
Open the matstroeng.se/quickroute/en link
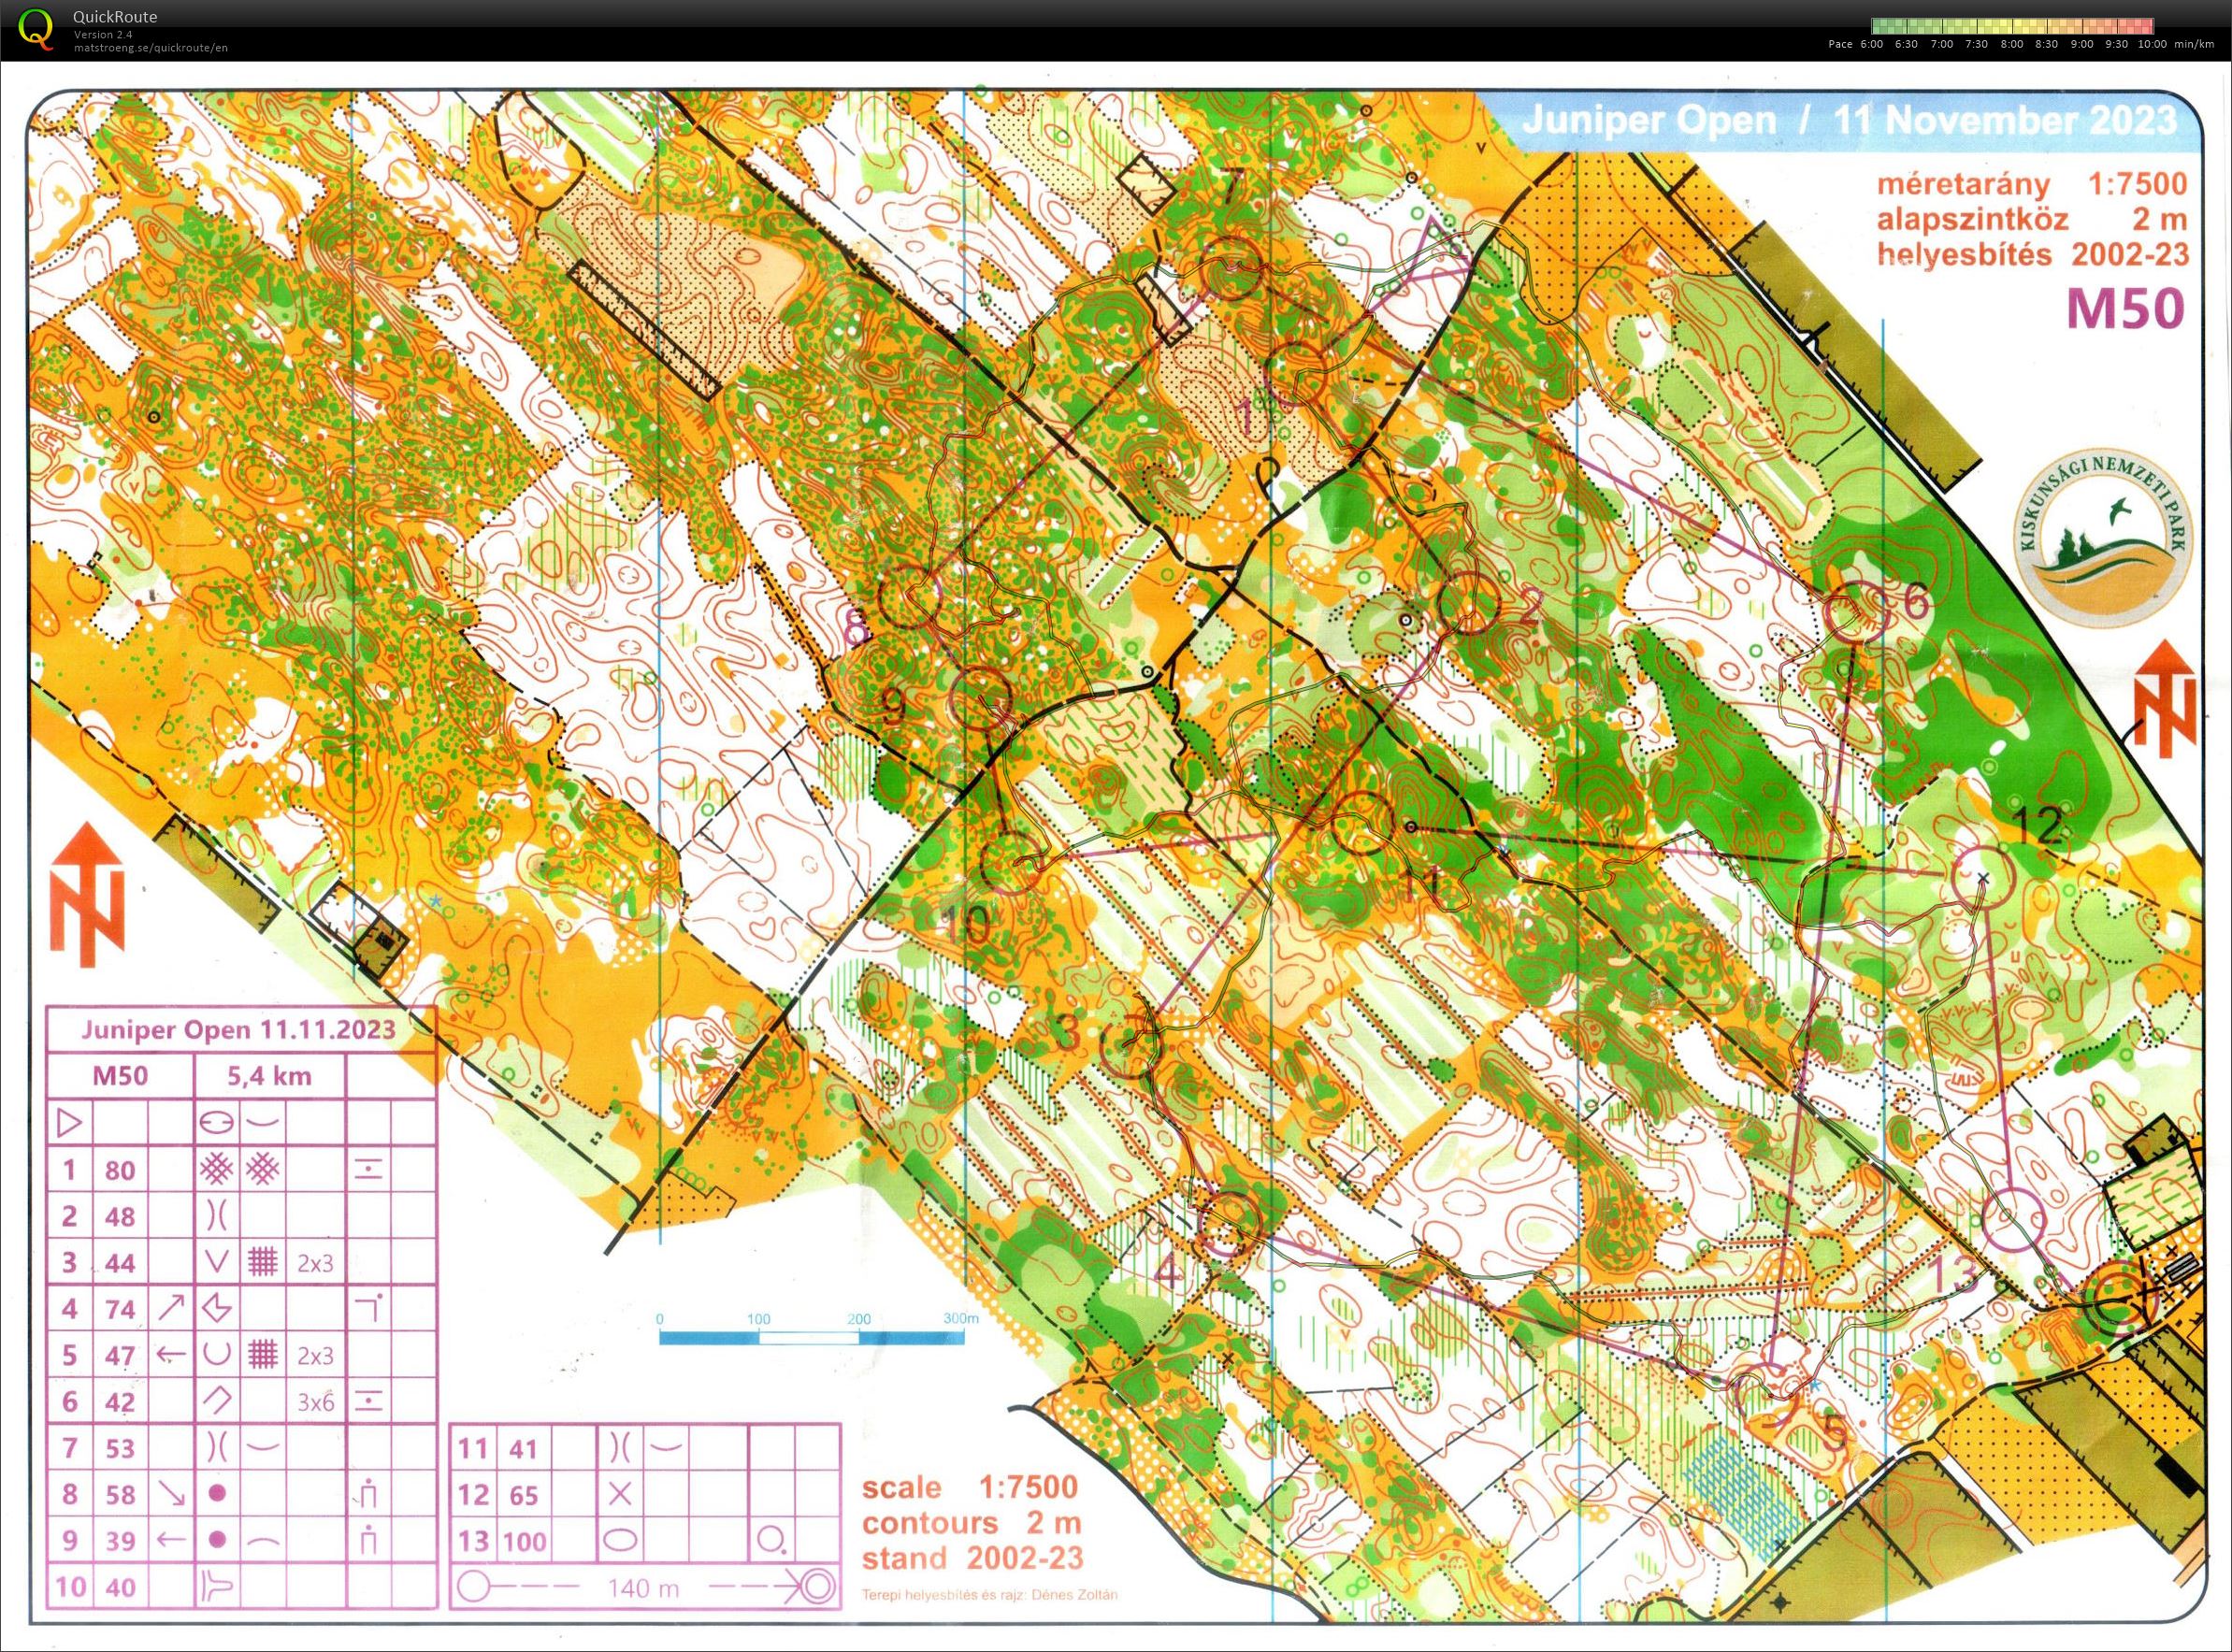pyautogui.click(x=150, y=48)
